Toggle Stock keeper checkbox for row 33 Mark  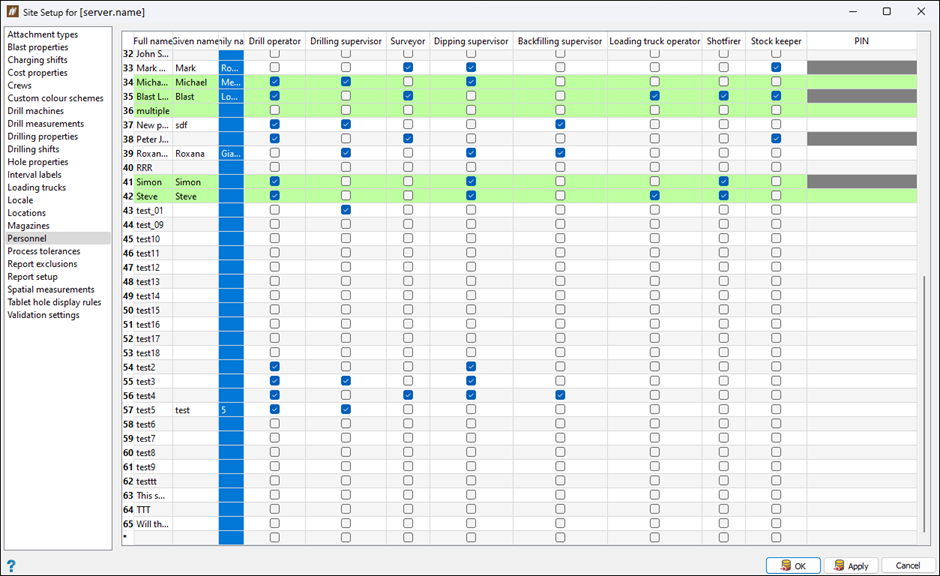(776, 67)
